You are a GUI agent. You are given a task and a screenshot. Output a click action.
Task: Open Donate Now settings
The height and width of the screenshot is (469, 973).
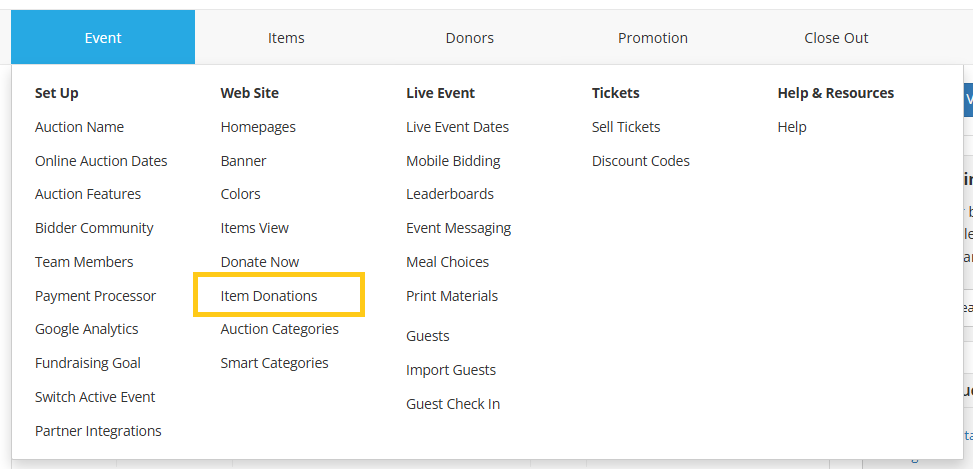pyautogui.click(x=260, y=262)
